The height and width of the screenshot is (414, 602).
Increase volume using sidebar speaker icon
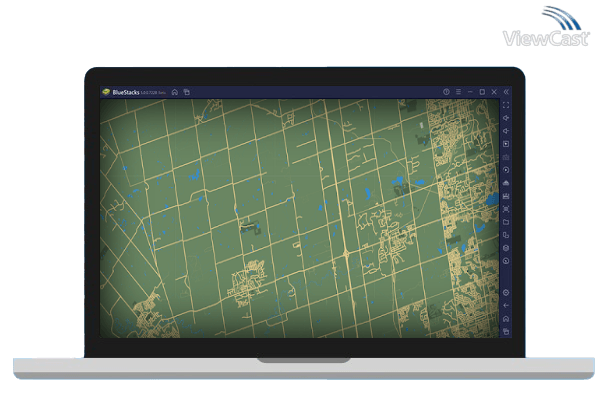click(506, 118)
